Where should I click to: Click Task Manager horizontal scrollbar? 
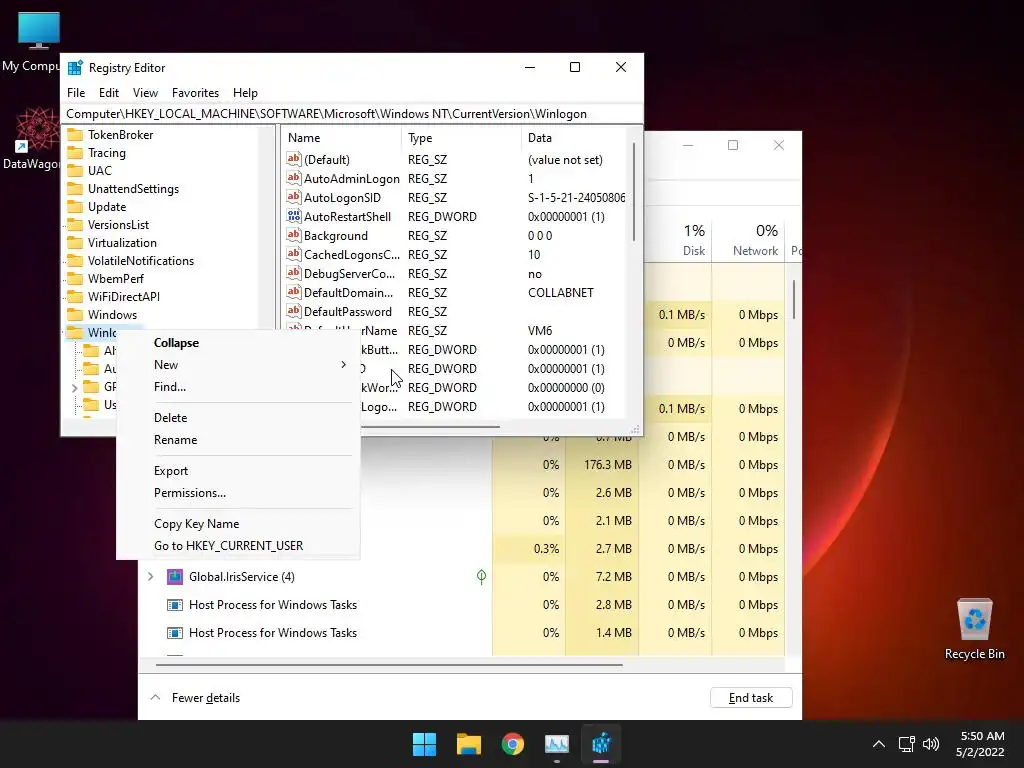pos(389,665)
